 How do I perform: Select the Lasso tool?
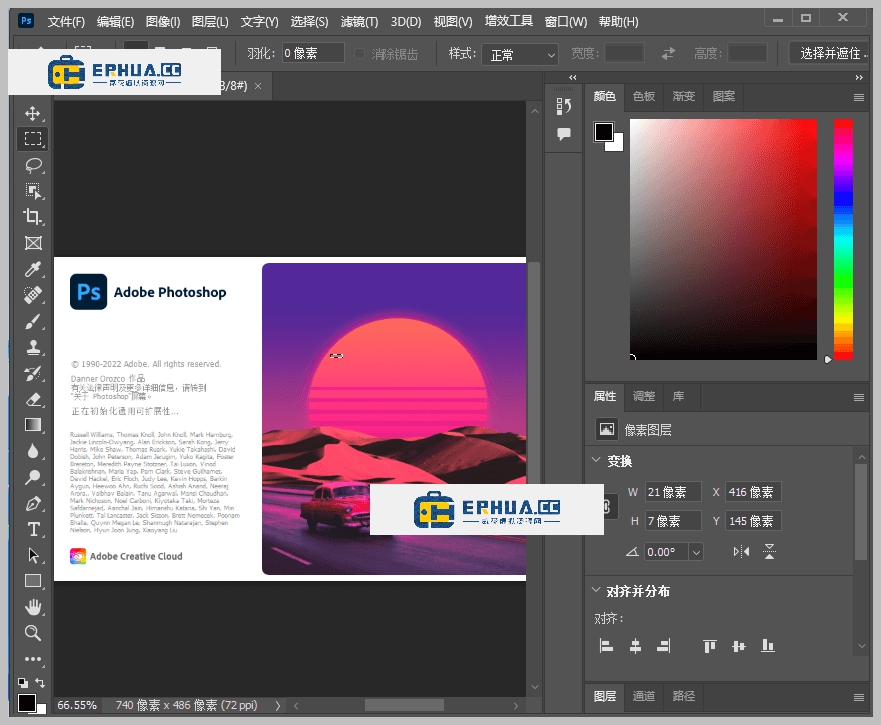(33, 165)
